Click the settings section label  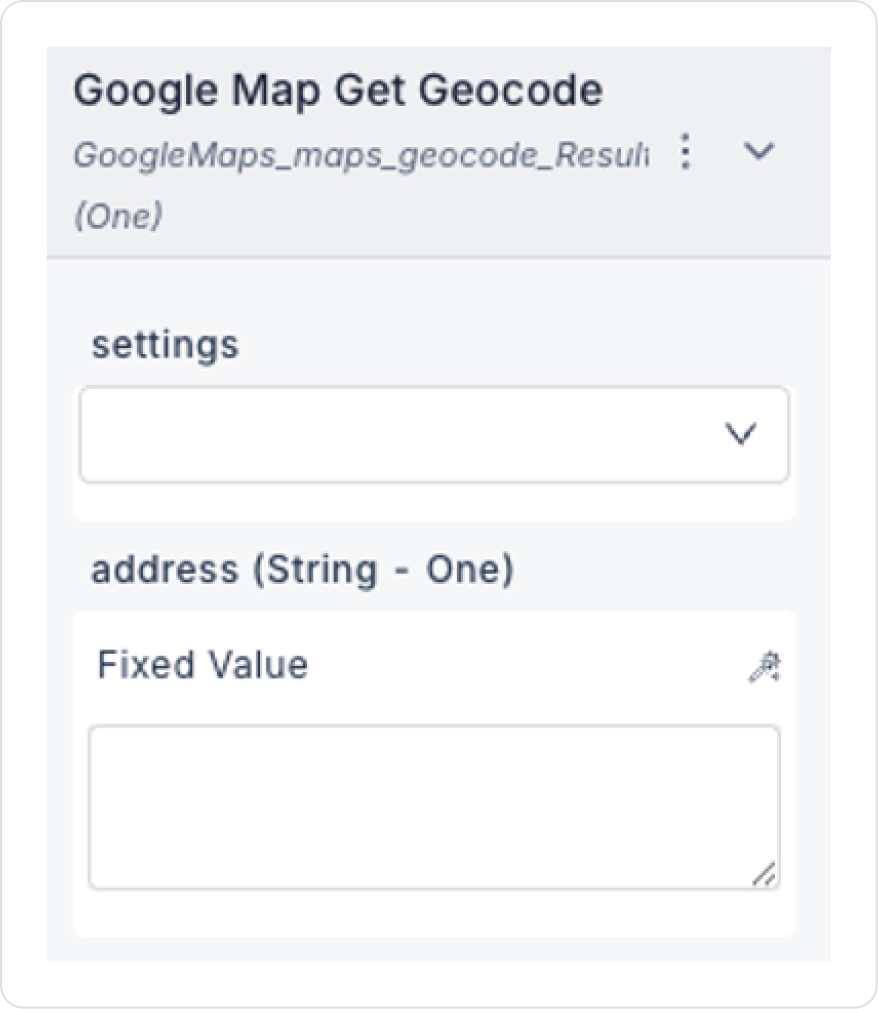pyautogui.click(x=165, y=345)
